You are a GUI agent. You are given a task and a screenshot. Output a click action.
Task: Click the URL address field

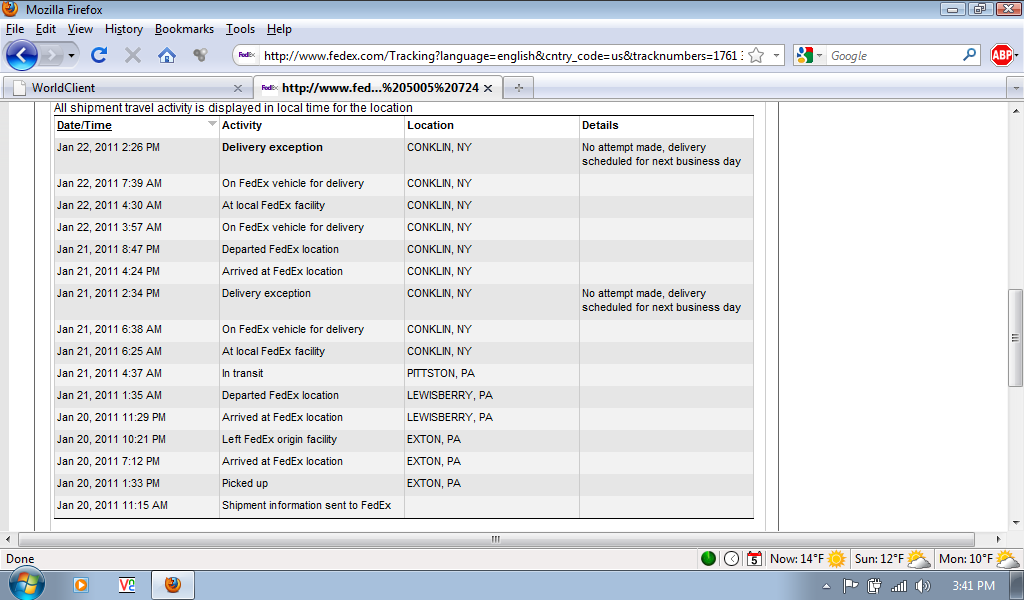pyautogui.click(x=502, y=55)
